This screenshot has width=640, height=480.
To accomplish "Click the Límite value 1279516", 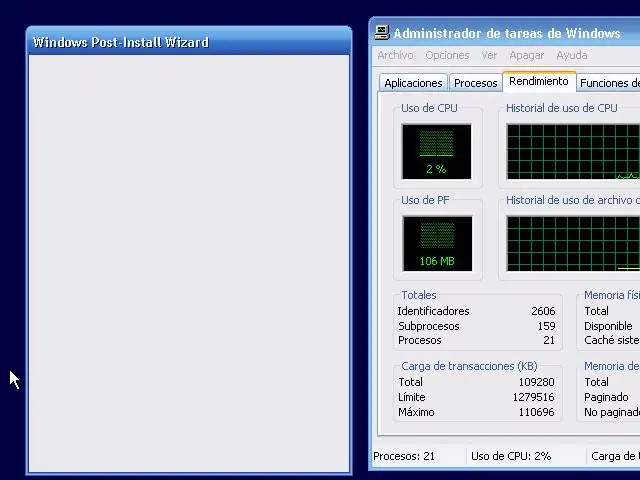I will pyautogui.click(x=533, y=397).
